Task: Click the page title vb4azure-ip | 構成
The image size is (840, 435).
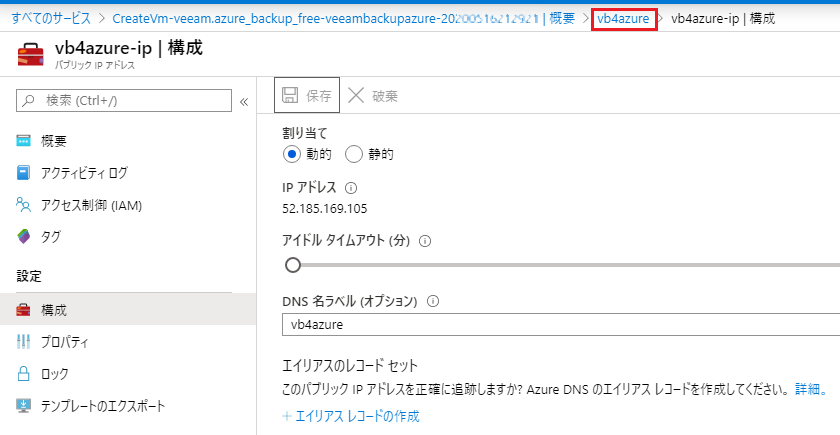Action: (x=129, y=48)
